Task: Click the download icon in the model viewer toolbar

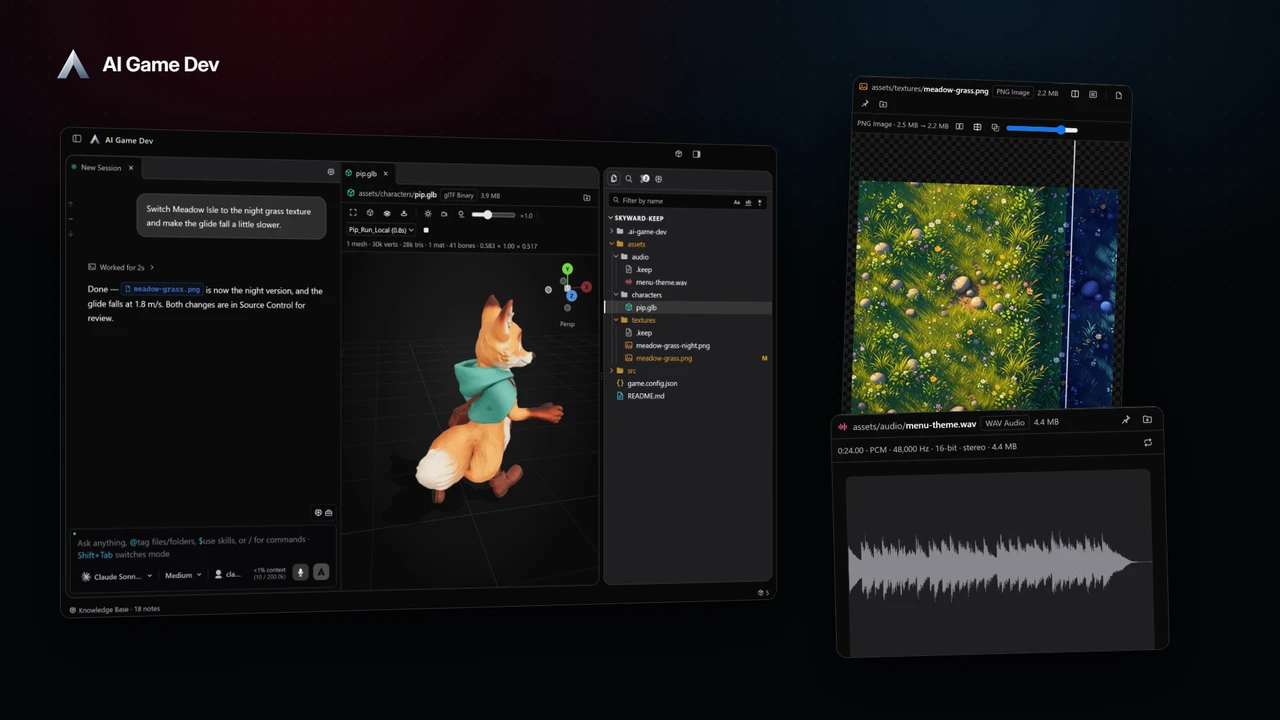Action: tap(404, 213)
